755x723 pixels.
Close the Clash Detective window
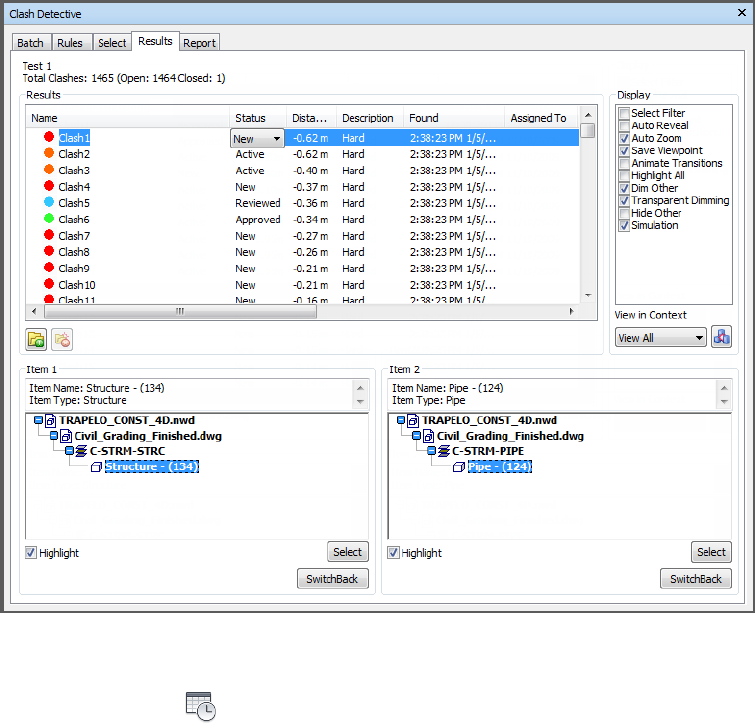click(742, 13)
